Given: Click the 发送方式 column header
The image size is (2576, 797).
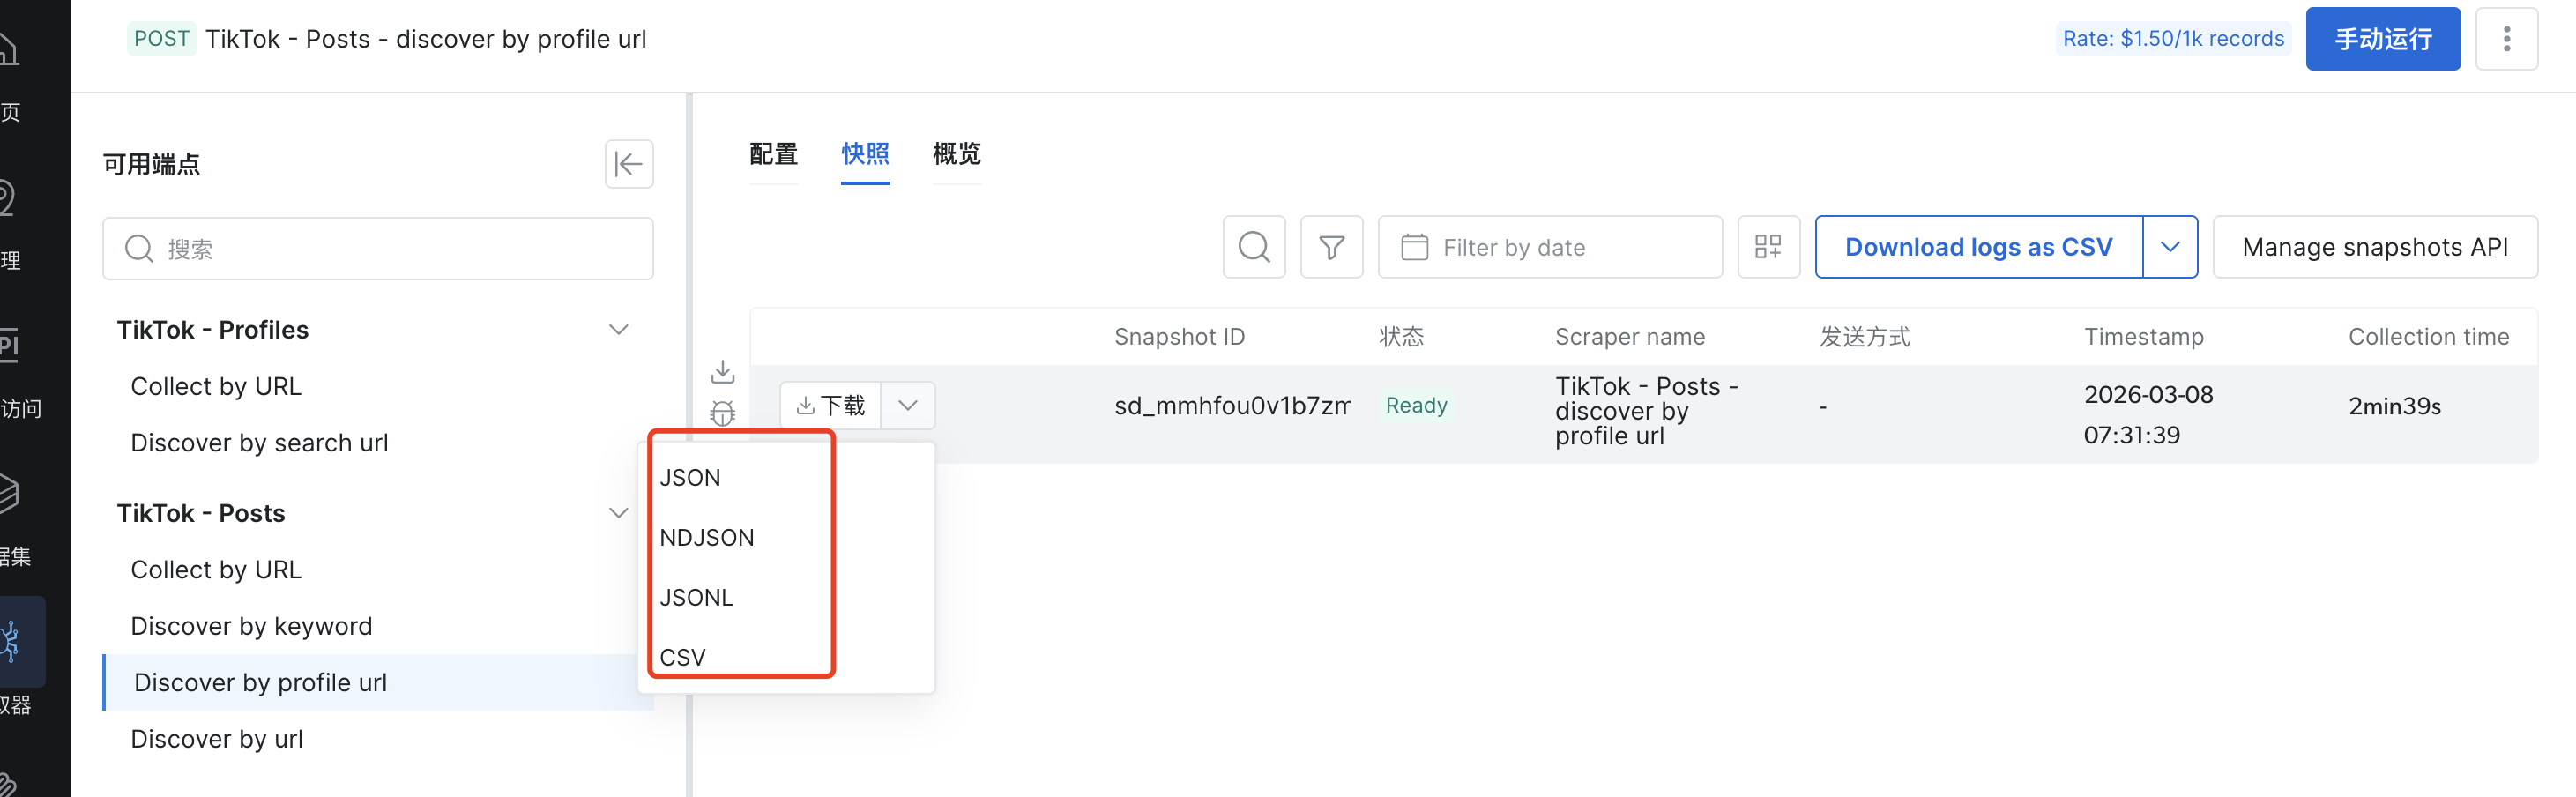Looking at the screenshot, I should point(1864,337).
